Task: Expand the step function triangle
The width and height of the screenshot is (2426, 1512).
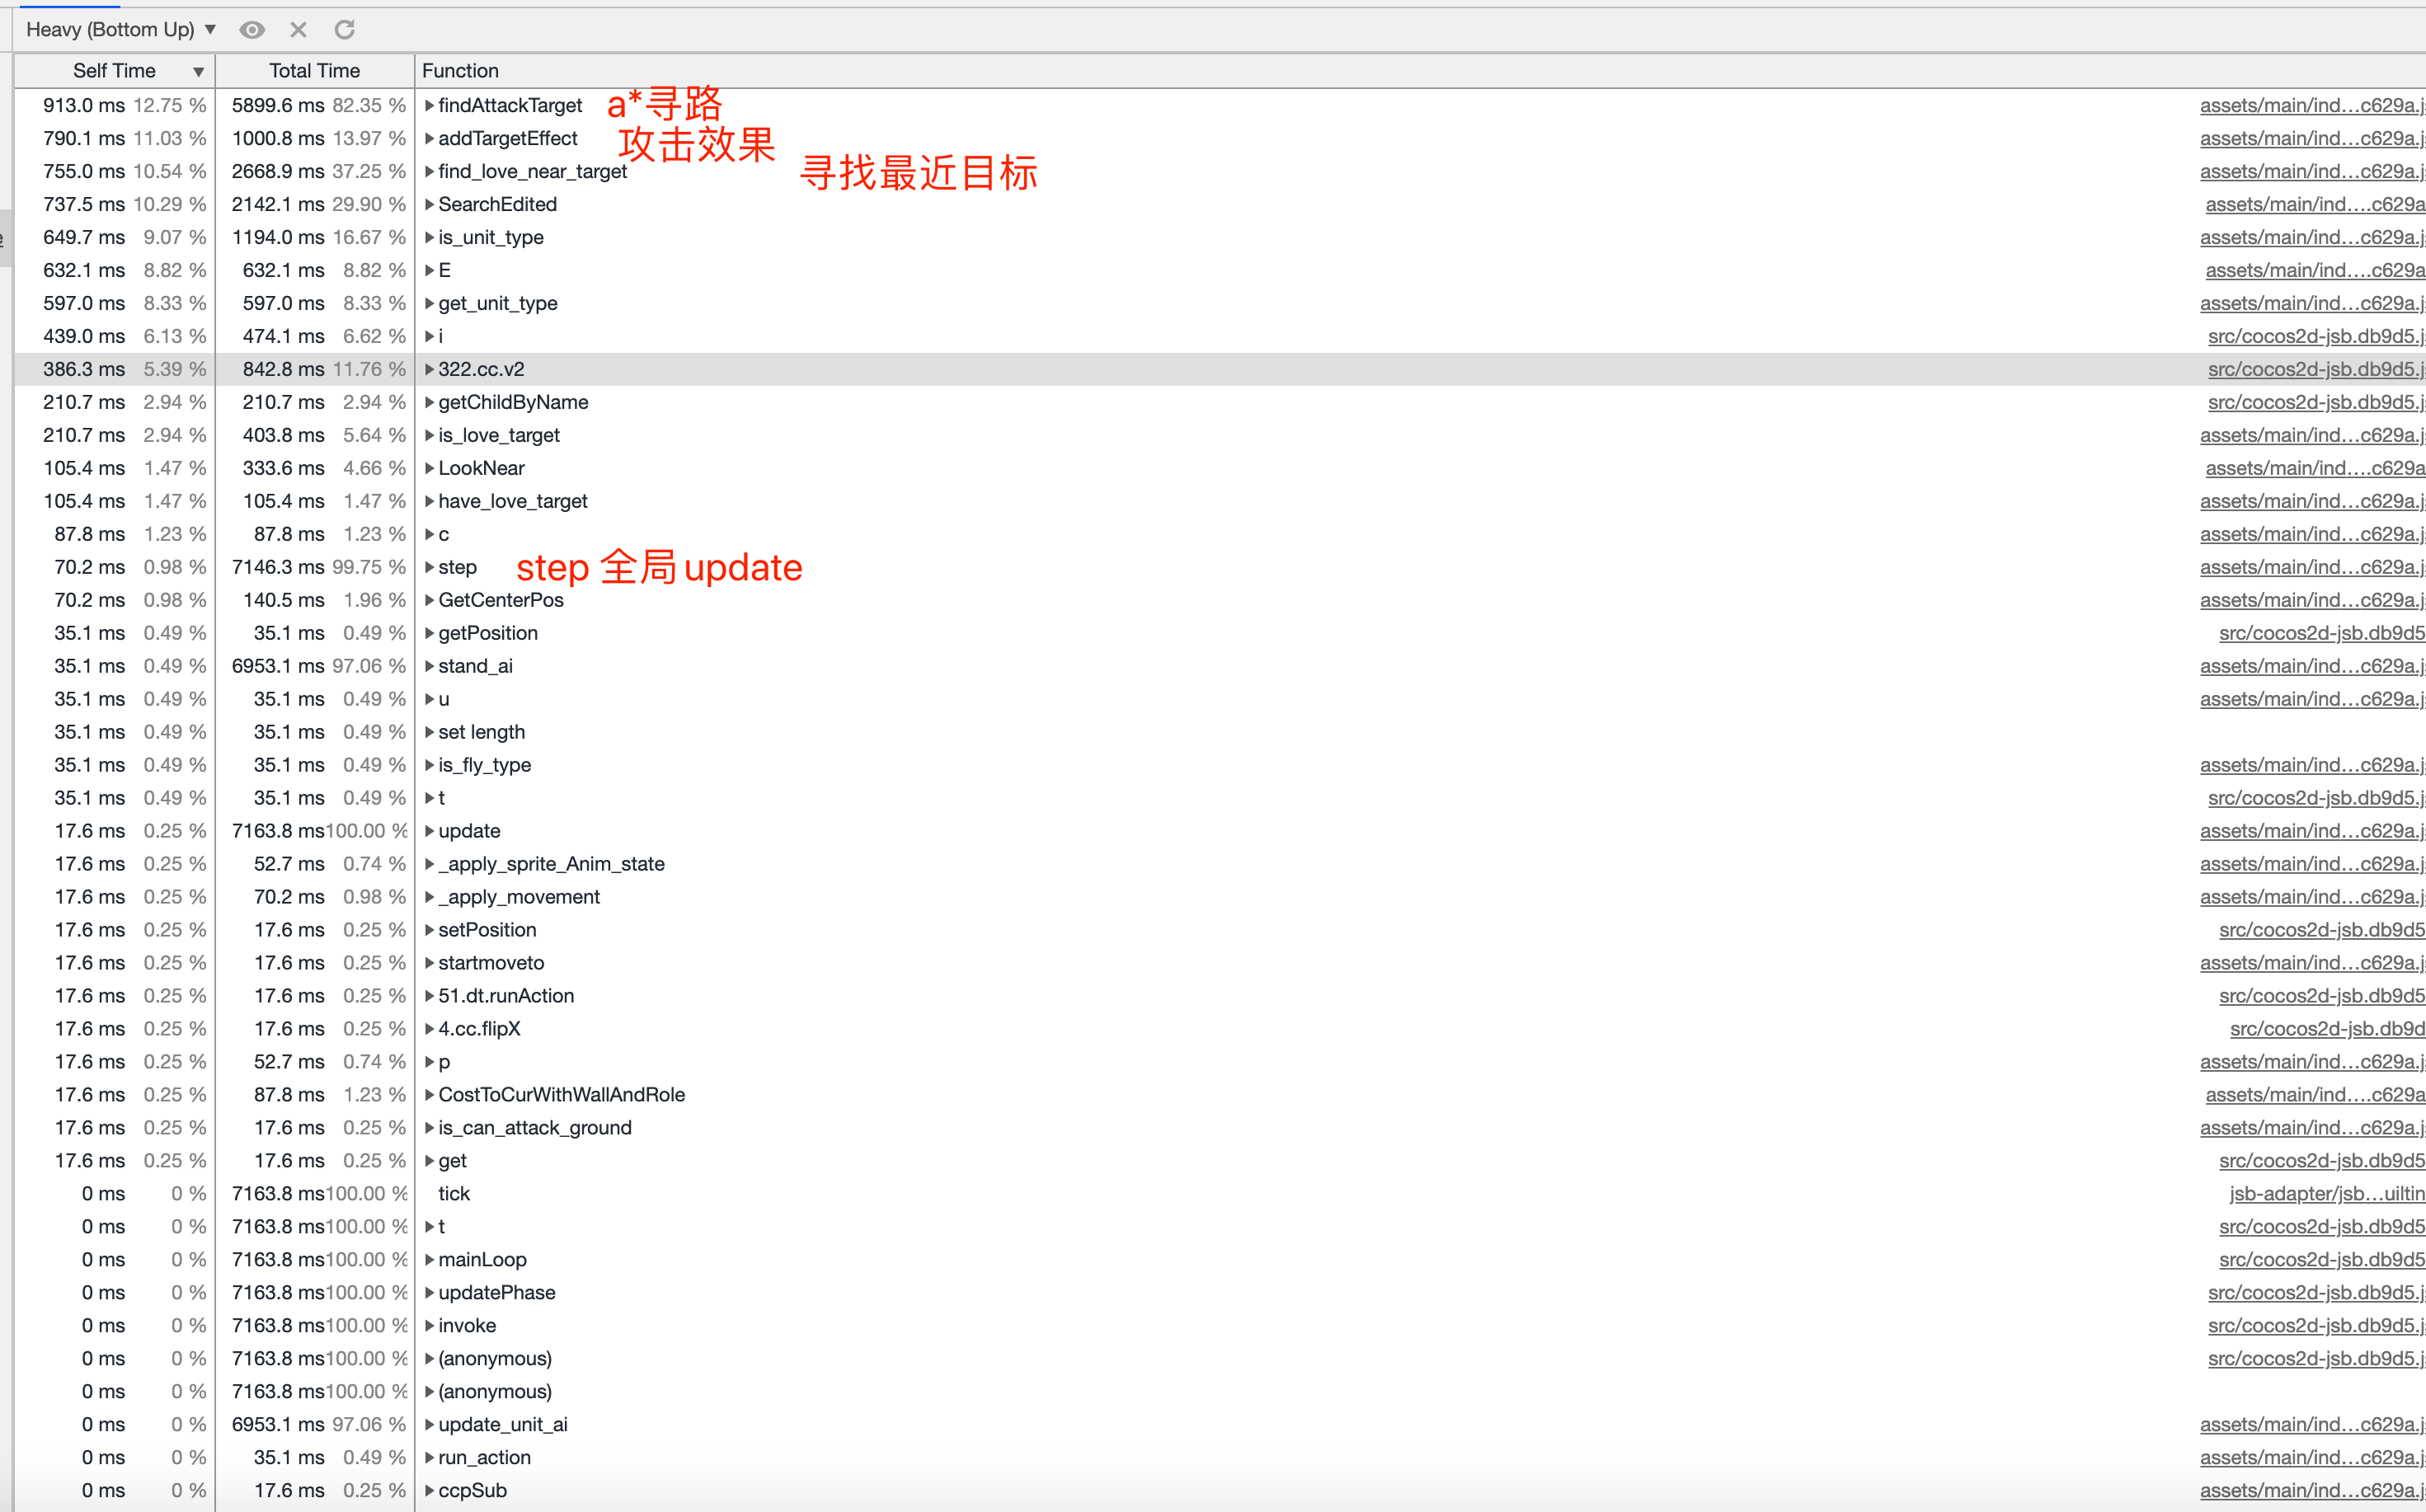Action: pyautogui.click(x=429, y=568)
